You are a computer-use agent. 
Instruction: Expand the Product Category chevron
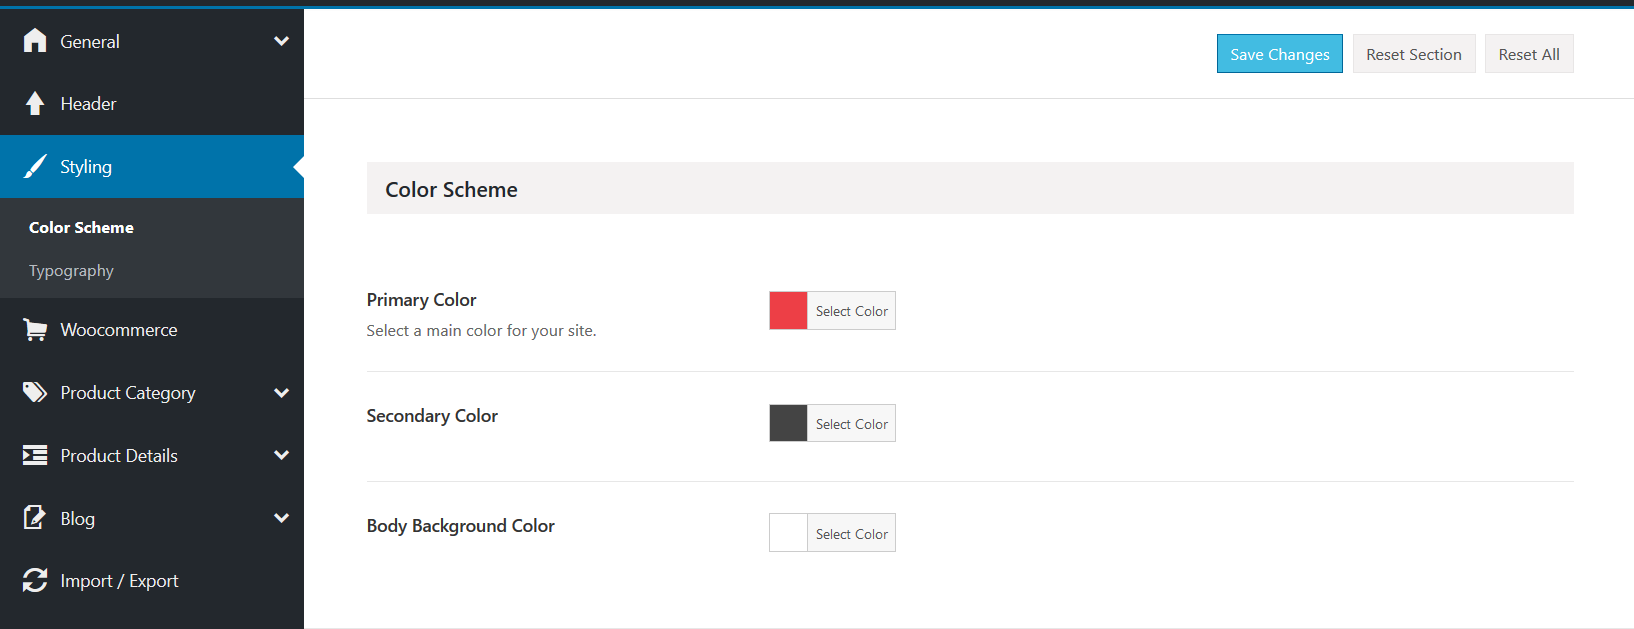(x=281, y=393)
